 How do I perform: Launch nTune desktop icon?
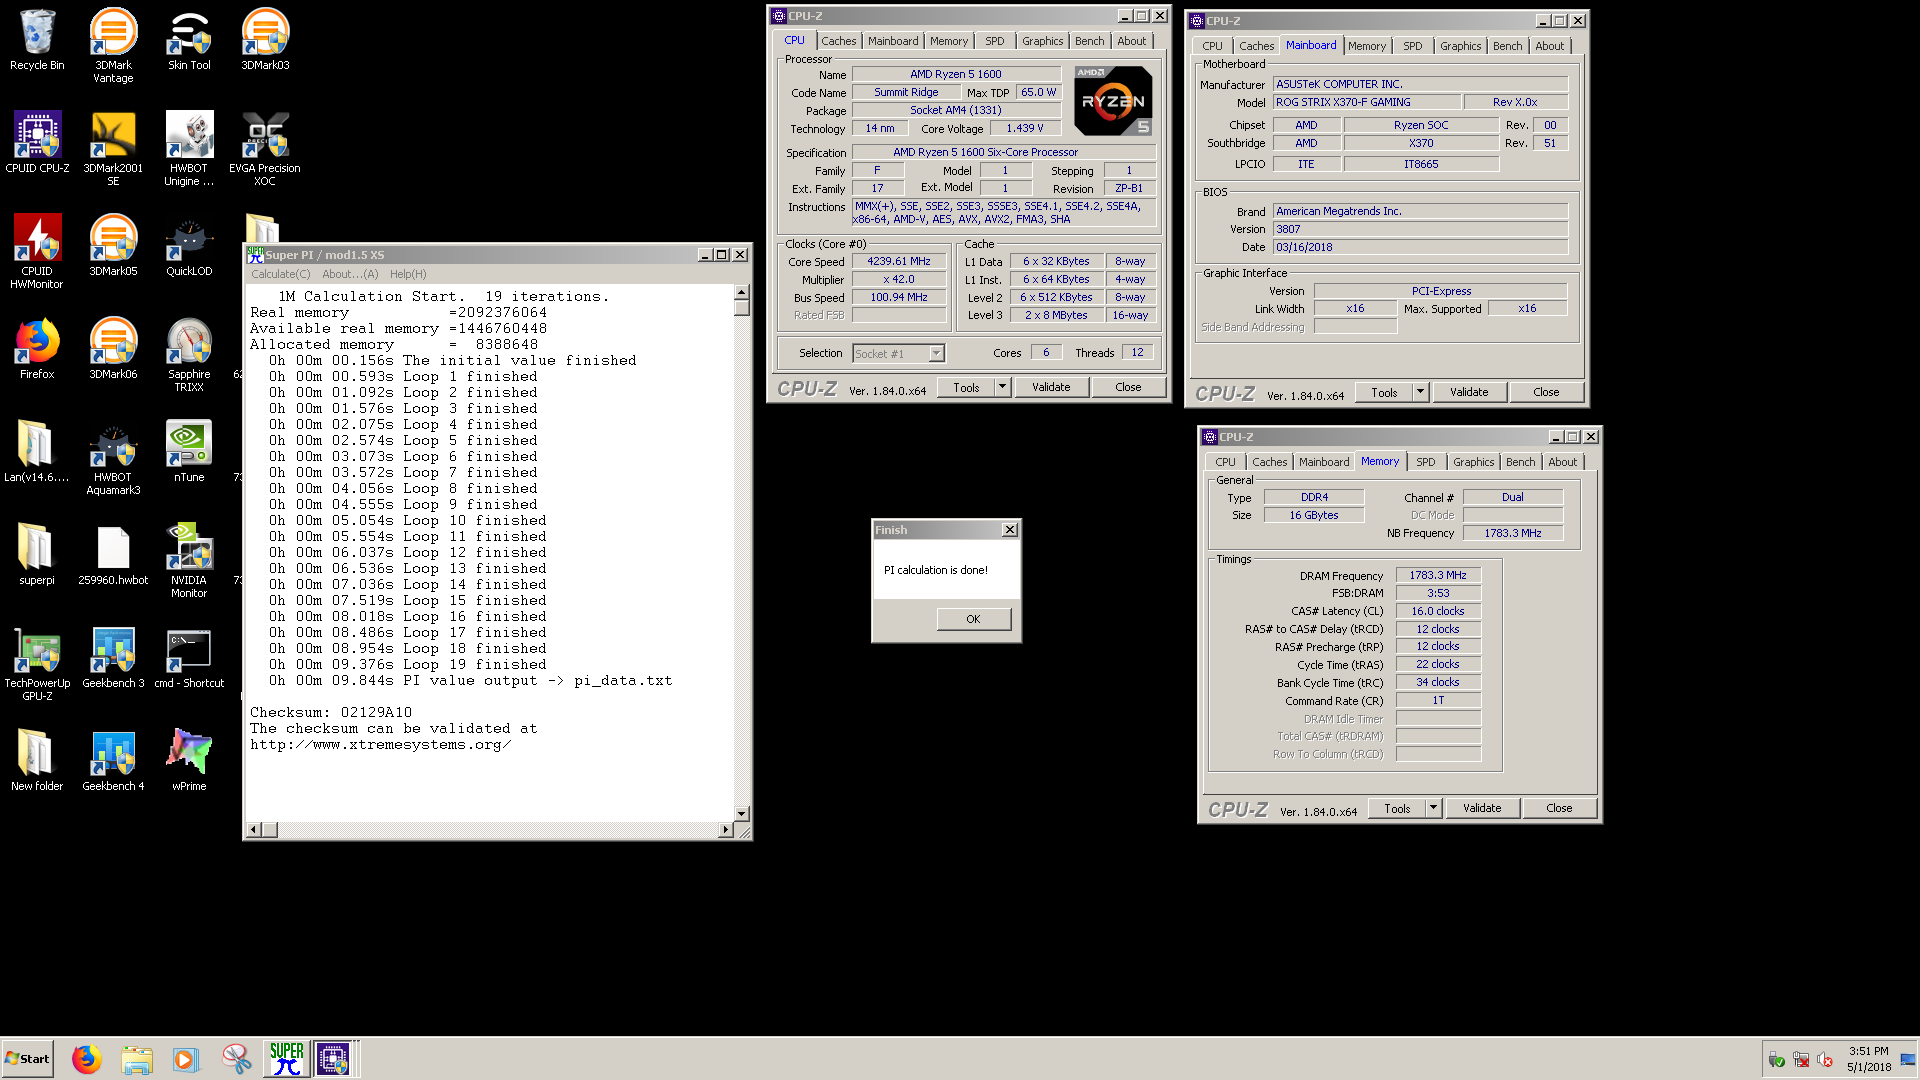coord(189,452)
